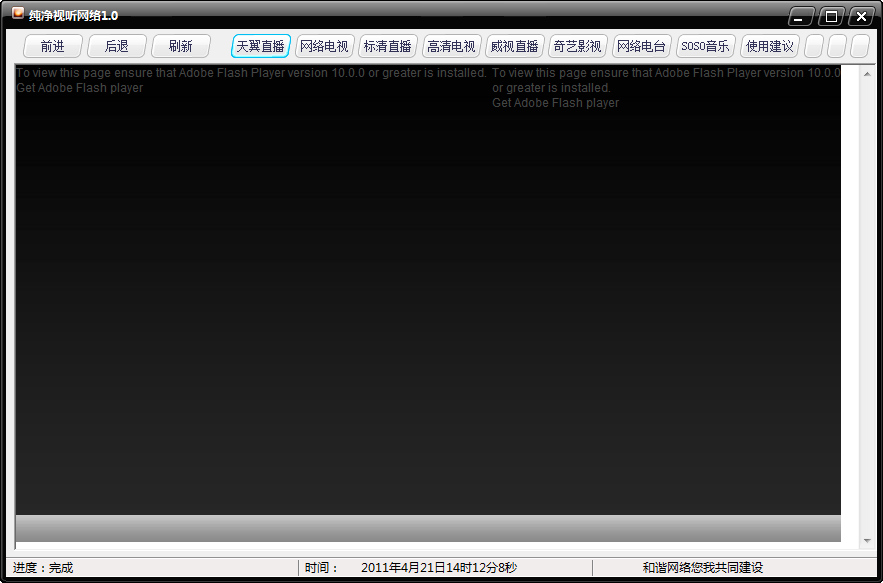Switch to 威视直播 broadcast channel
The width and height of the screenshot is (883, 583).
click(514, 45)
